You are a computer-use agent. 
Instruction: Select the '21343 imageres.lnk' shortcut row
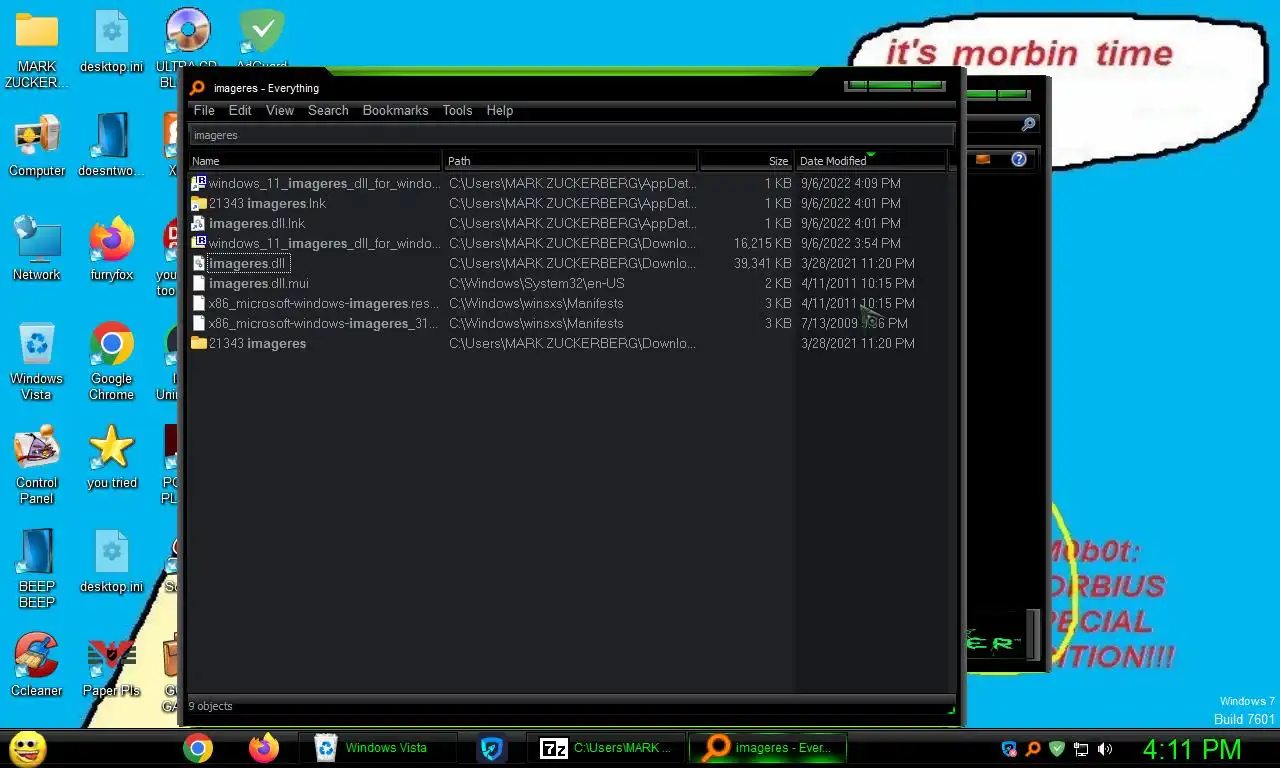(568, 203)
